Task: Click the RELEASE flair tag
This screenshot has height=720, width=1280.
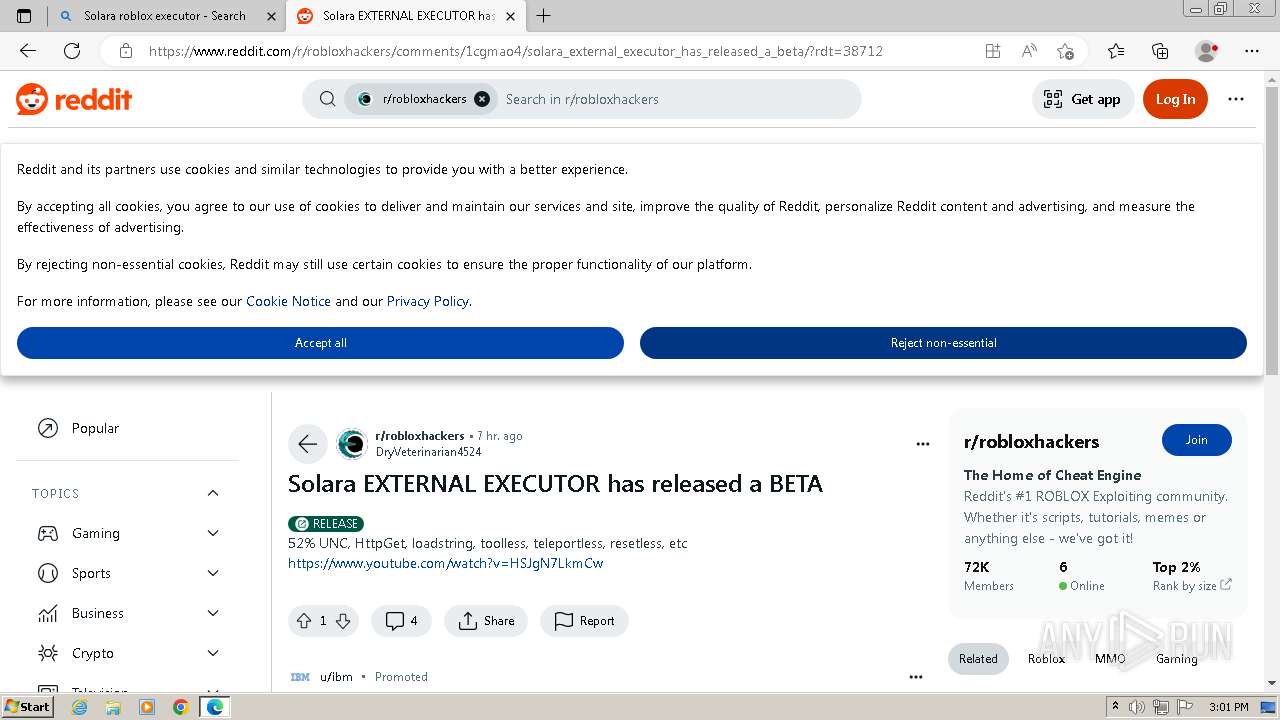Action: click(326, 524)
